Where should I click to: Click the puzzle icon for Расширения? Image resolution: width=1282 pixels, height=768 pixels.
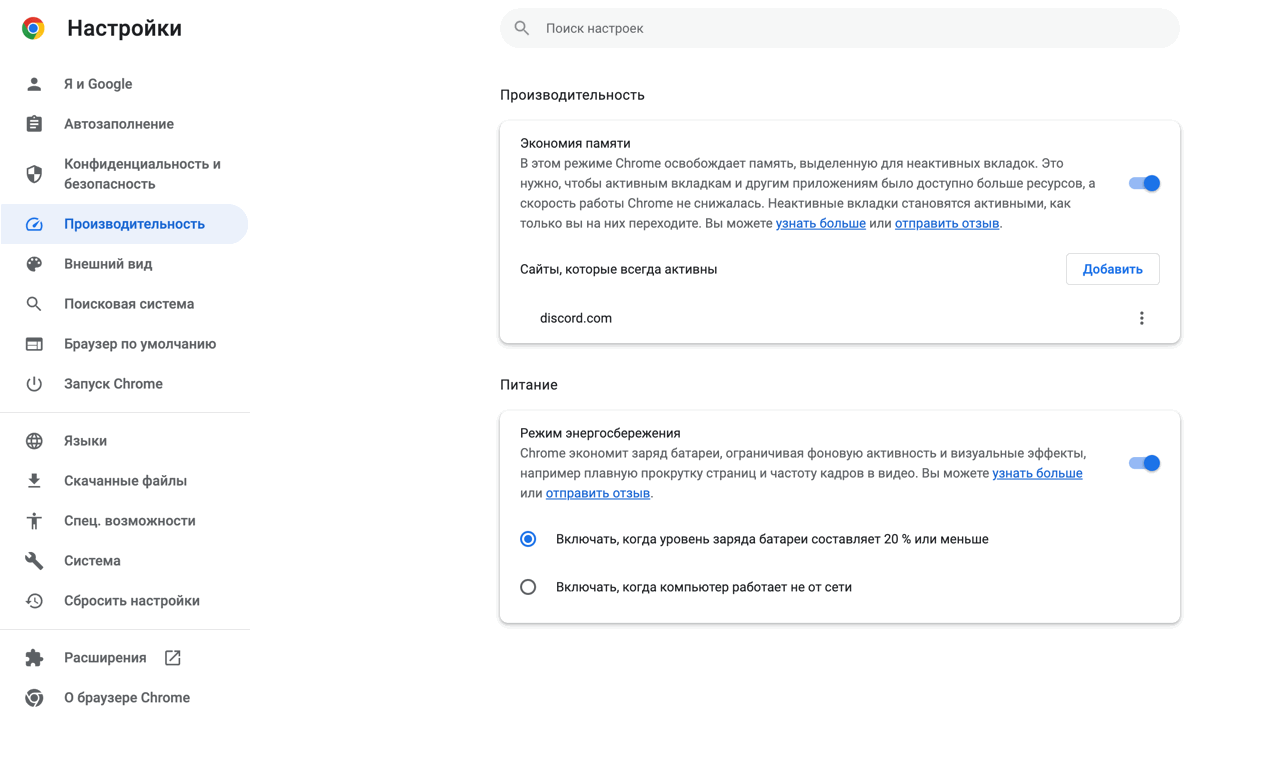coord(34,658)
